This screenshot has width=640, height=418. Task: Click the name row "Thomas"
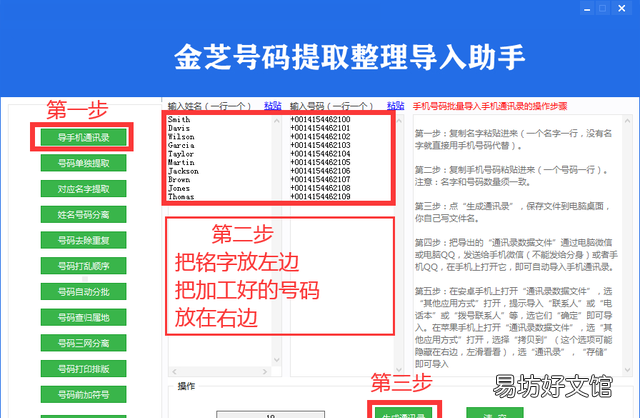(181, 196)
